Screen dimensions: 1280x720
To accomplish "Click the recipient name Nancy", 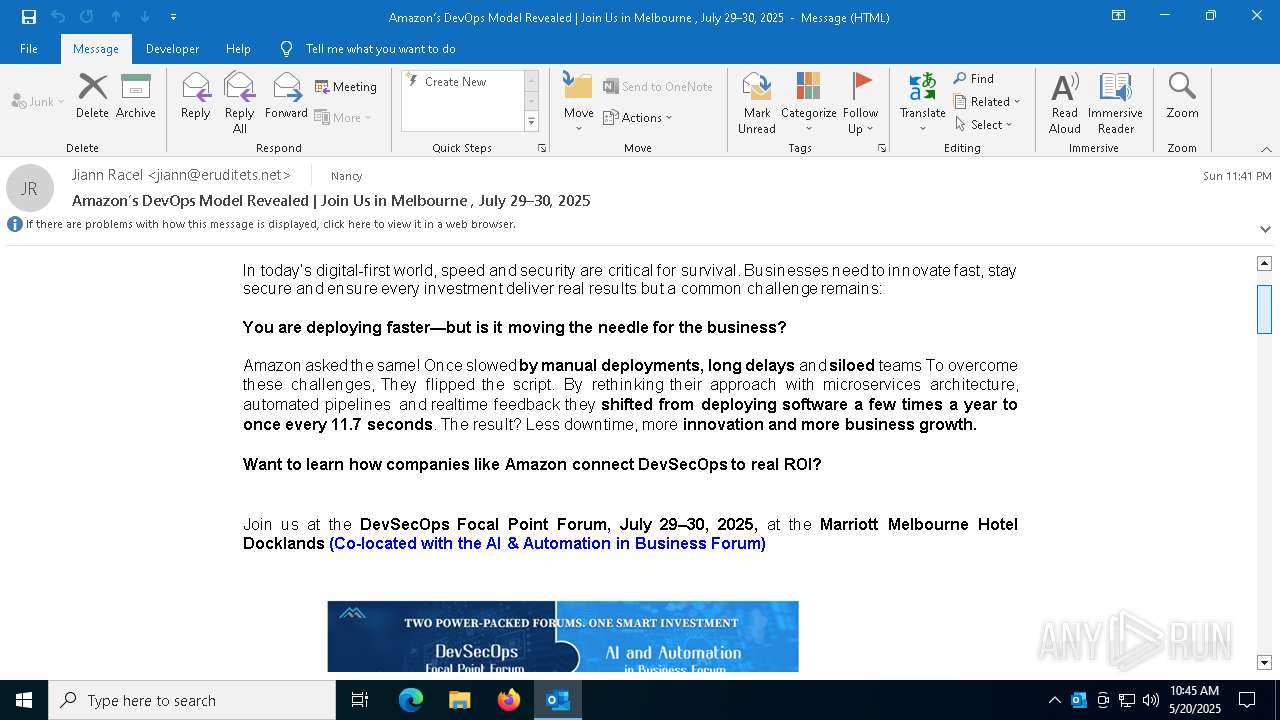I will [346, 176].
